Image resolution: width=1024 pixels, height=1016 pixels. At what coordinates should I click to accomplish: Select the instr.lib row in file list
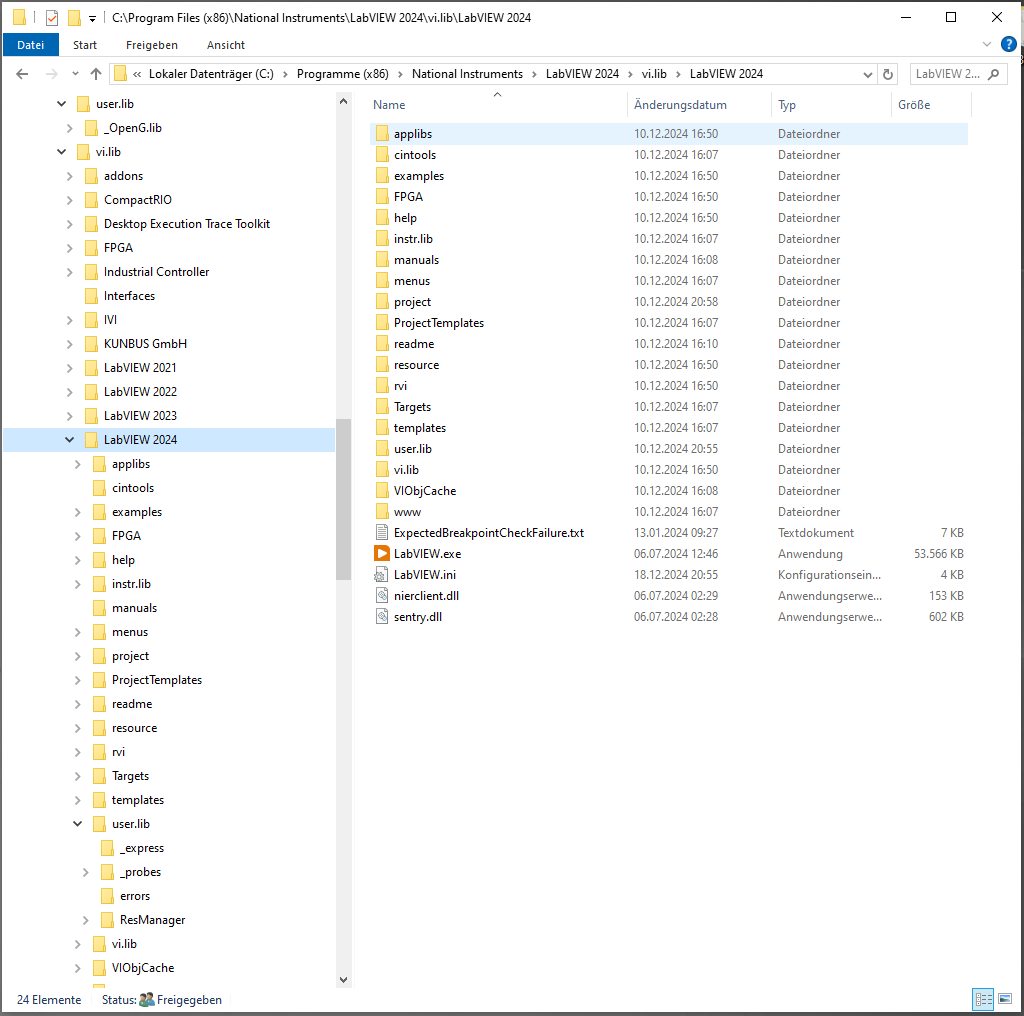pos(669,239)
